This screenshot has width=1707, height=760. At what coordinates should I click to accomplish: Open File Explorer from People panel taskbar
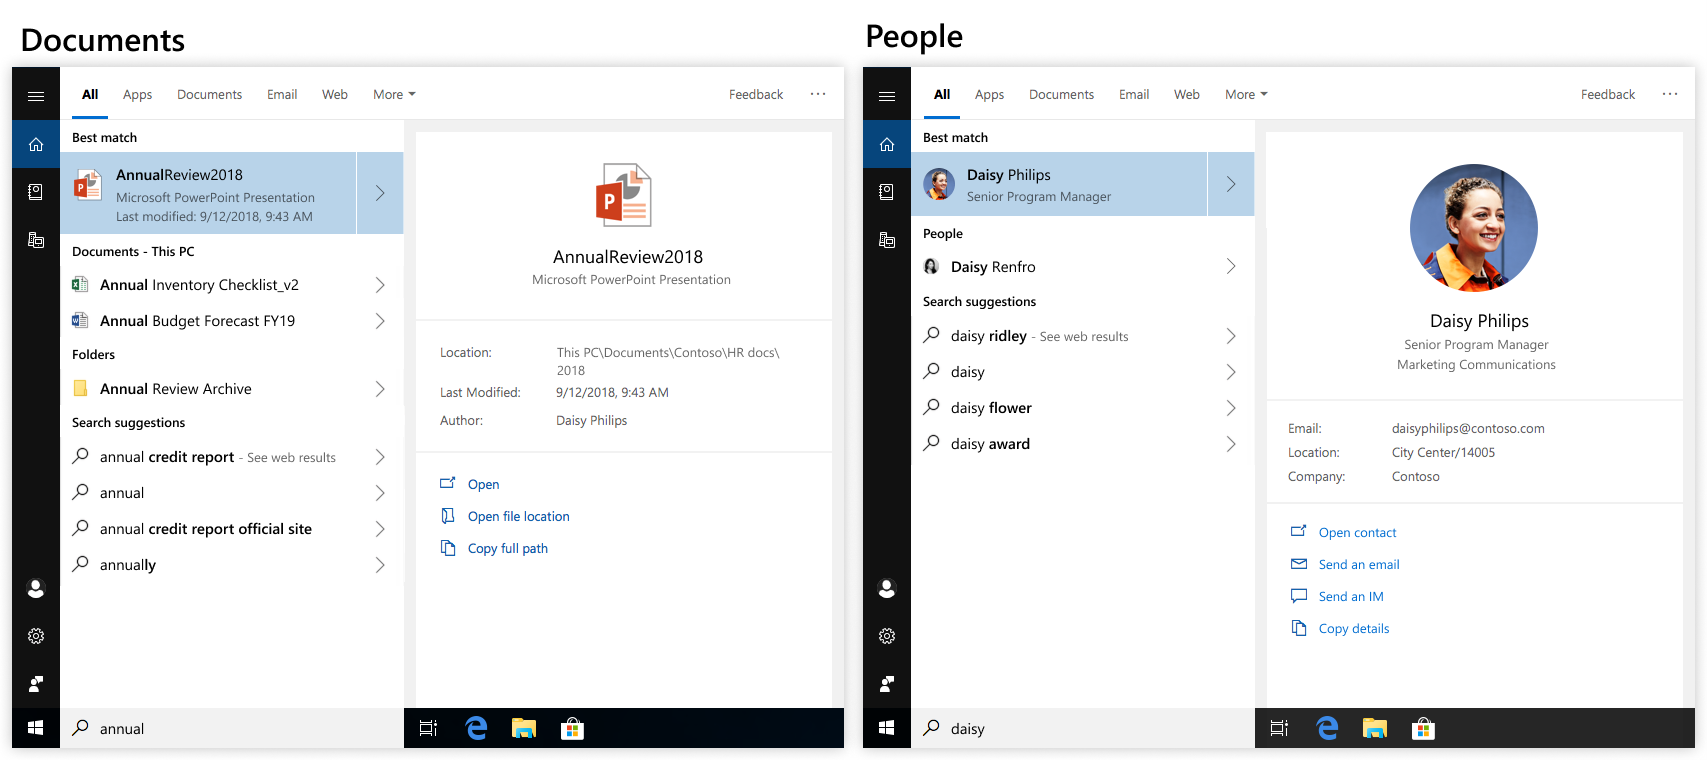tap(1375, 728)
